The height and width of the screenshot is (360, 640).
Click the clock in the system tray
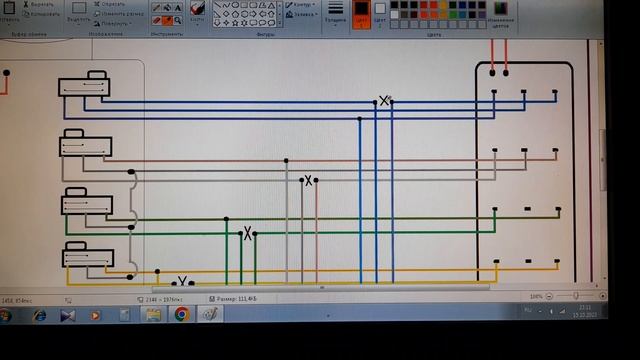[585, 311]
